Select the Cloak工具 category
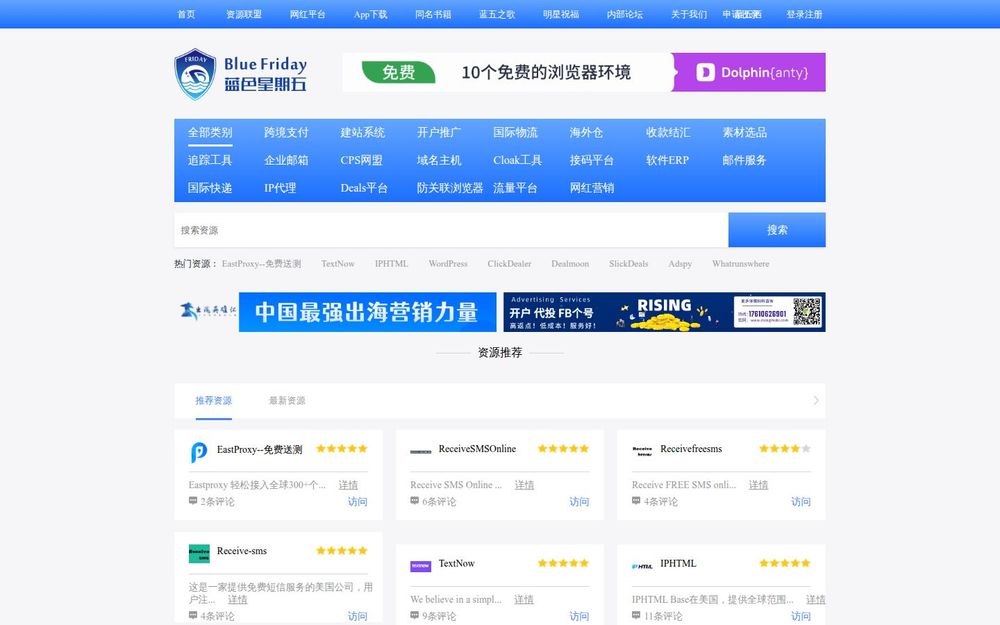This screenshot has width=1000, height=625. point(517,160)
